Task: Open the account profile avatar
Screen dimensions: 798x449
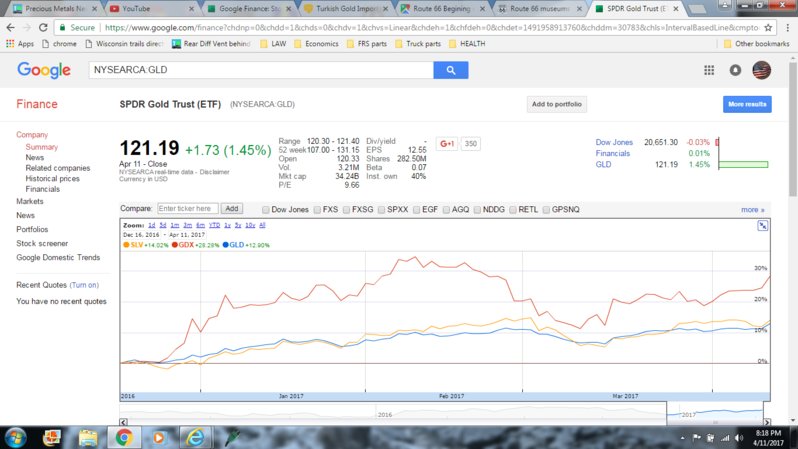Action: point(761,70)
